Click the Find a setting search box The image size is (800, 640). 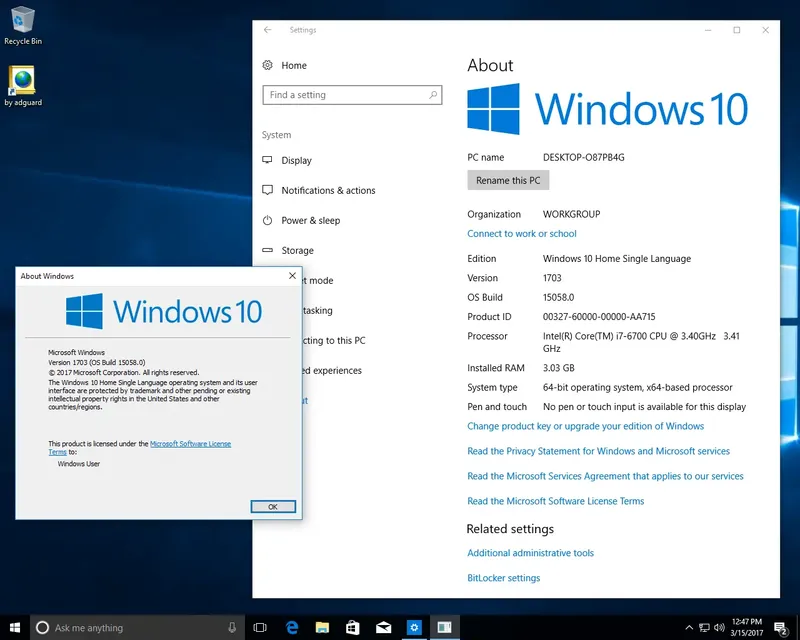point(352,95)
